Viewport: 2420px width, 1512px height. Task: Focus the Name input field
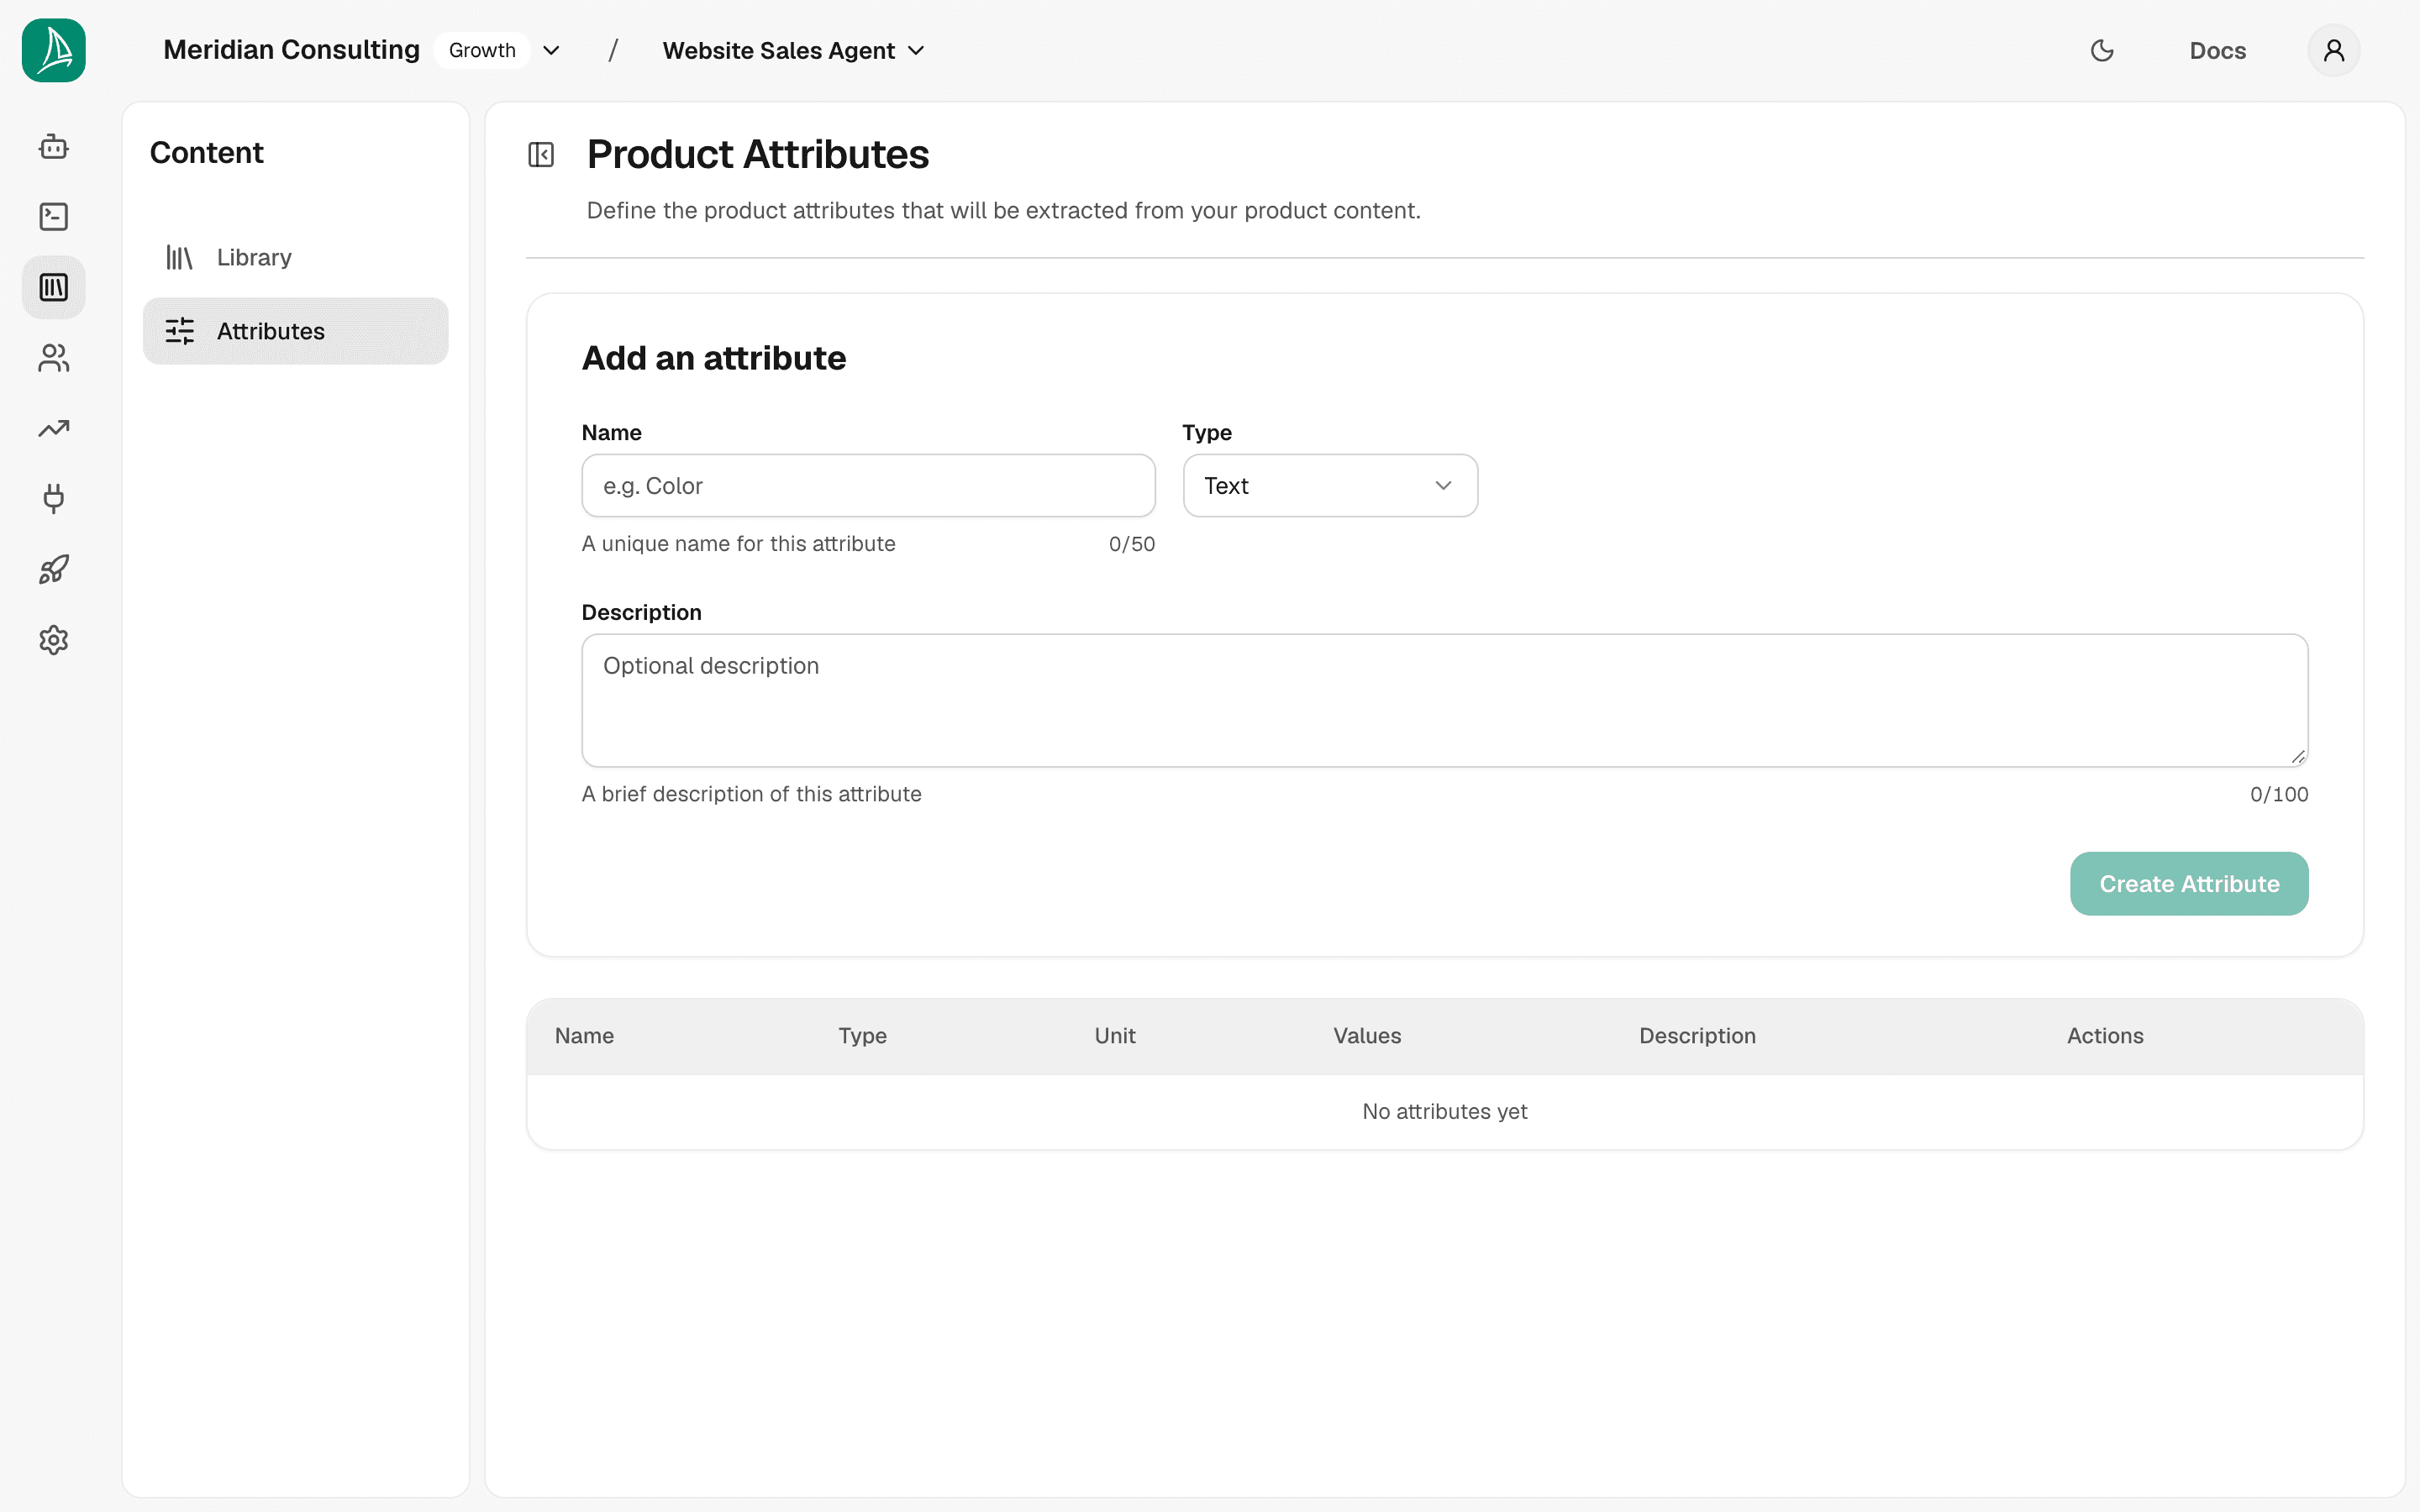(868, 486)
